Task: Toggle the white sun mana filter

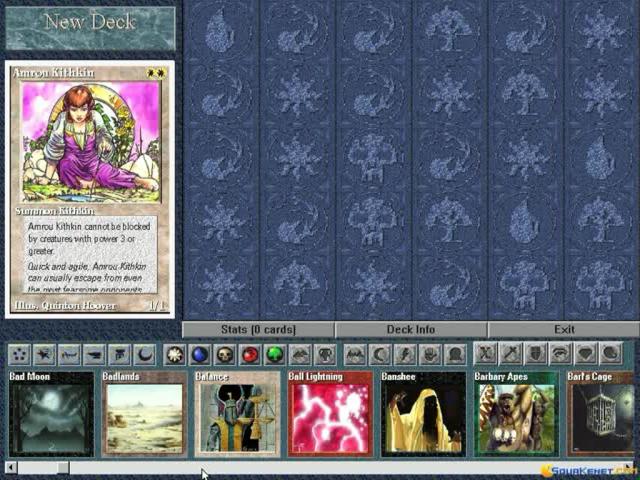Action: tap(176, 354)
